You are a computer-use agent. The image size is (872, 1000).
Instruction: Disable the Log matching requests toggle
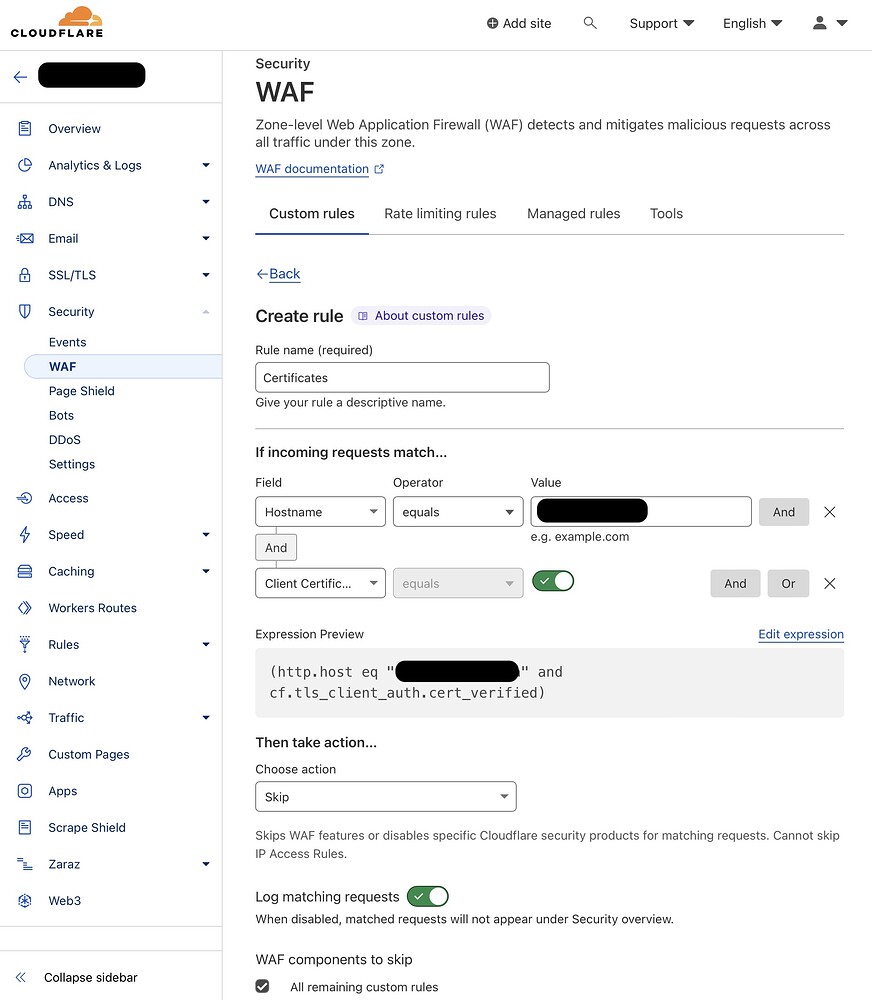[427, 896]
